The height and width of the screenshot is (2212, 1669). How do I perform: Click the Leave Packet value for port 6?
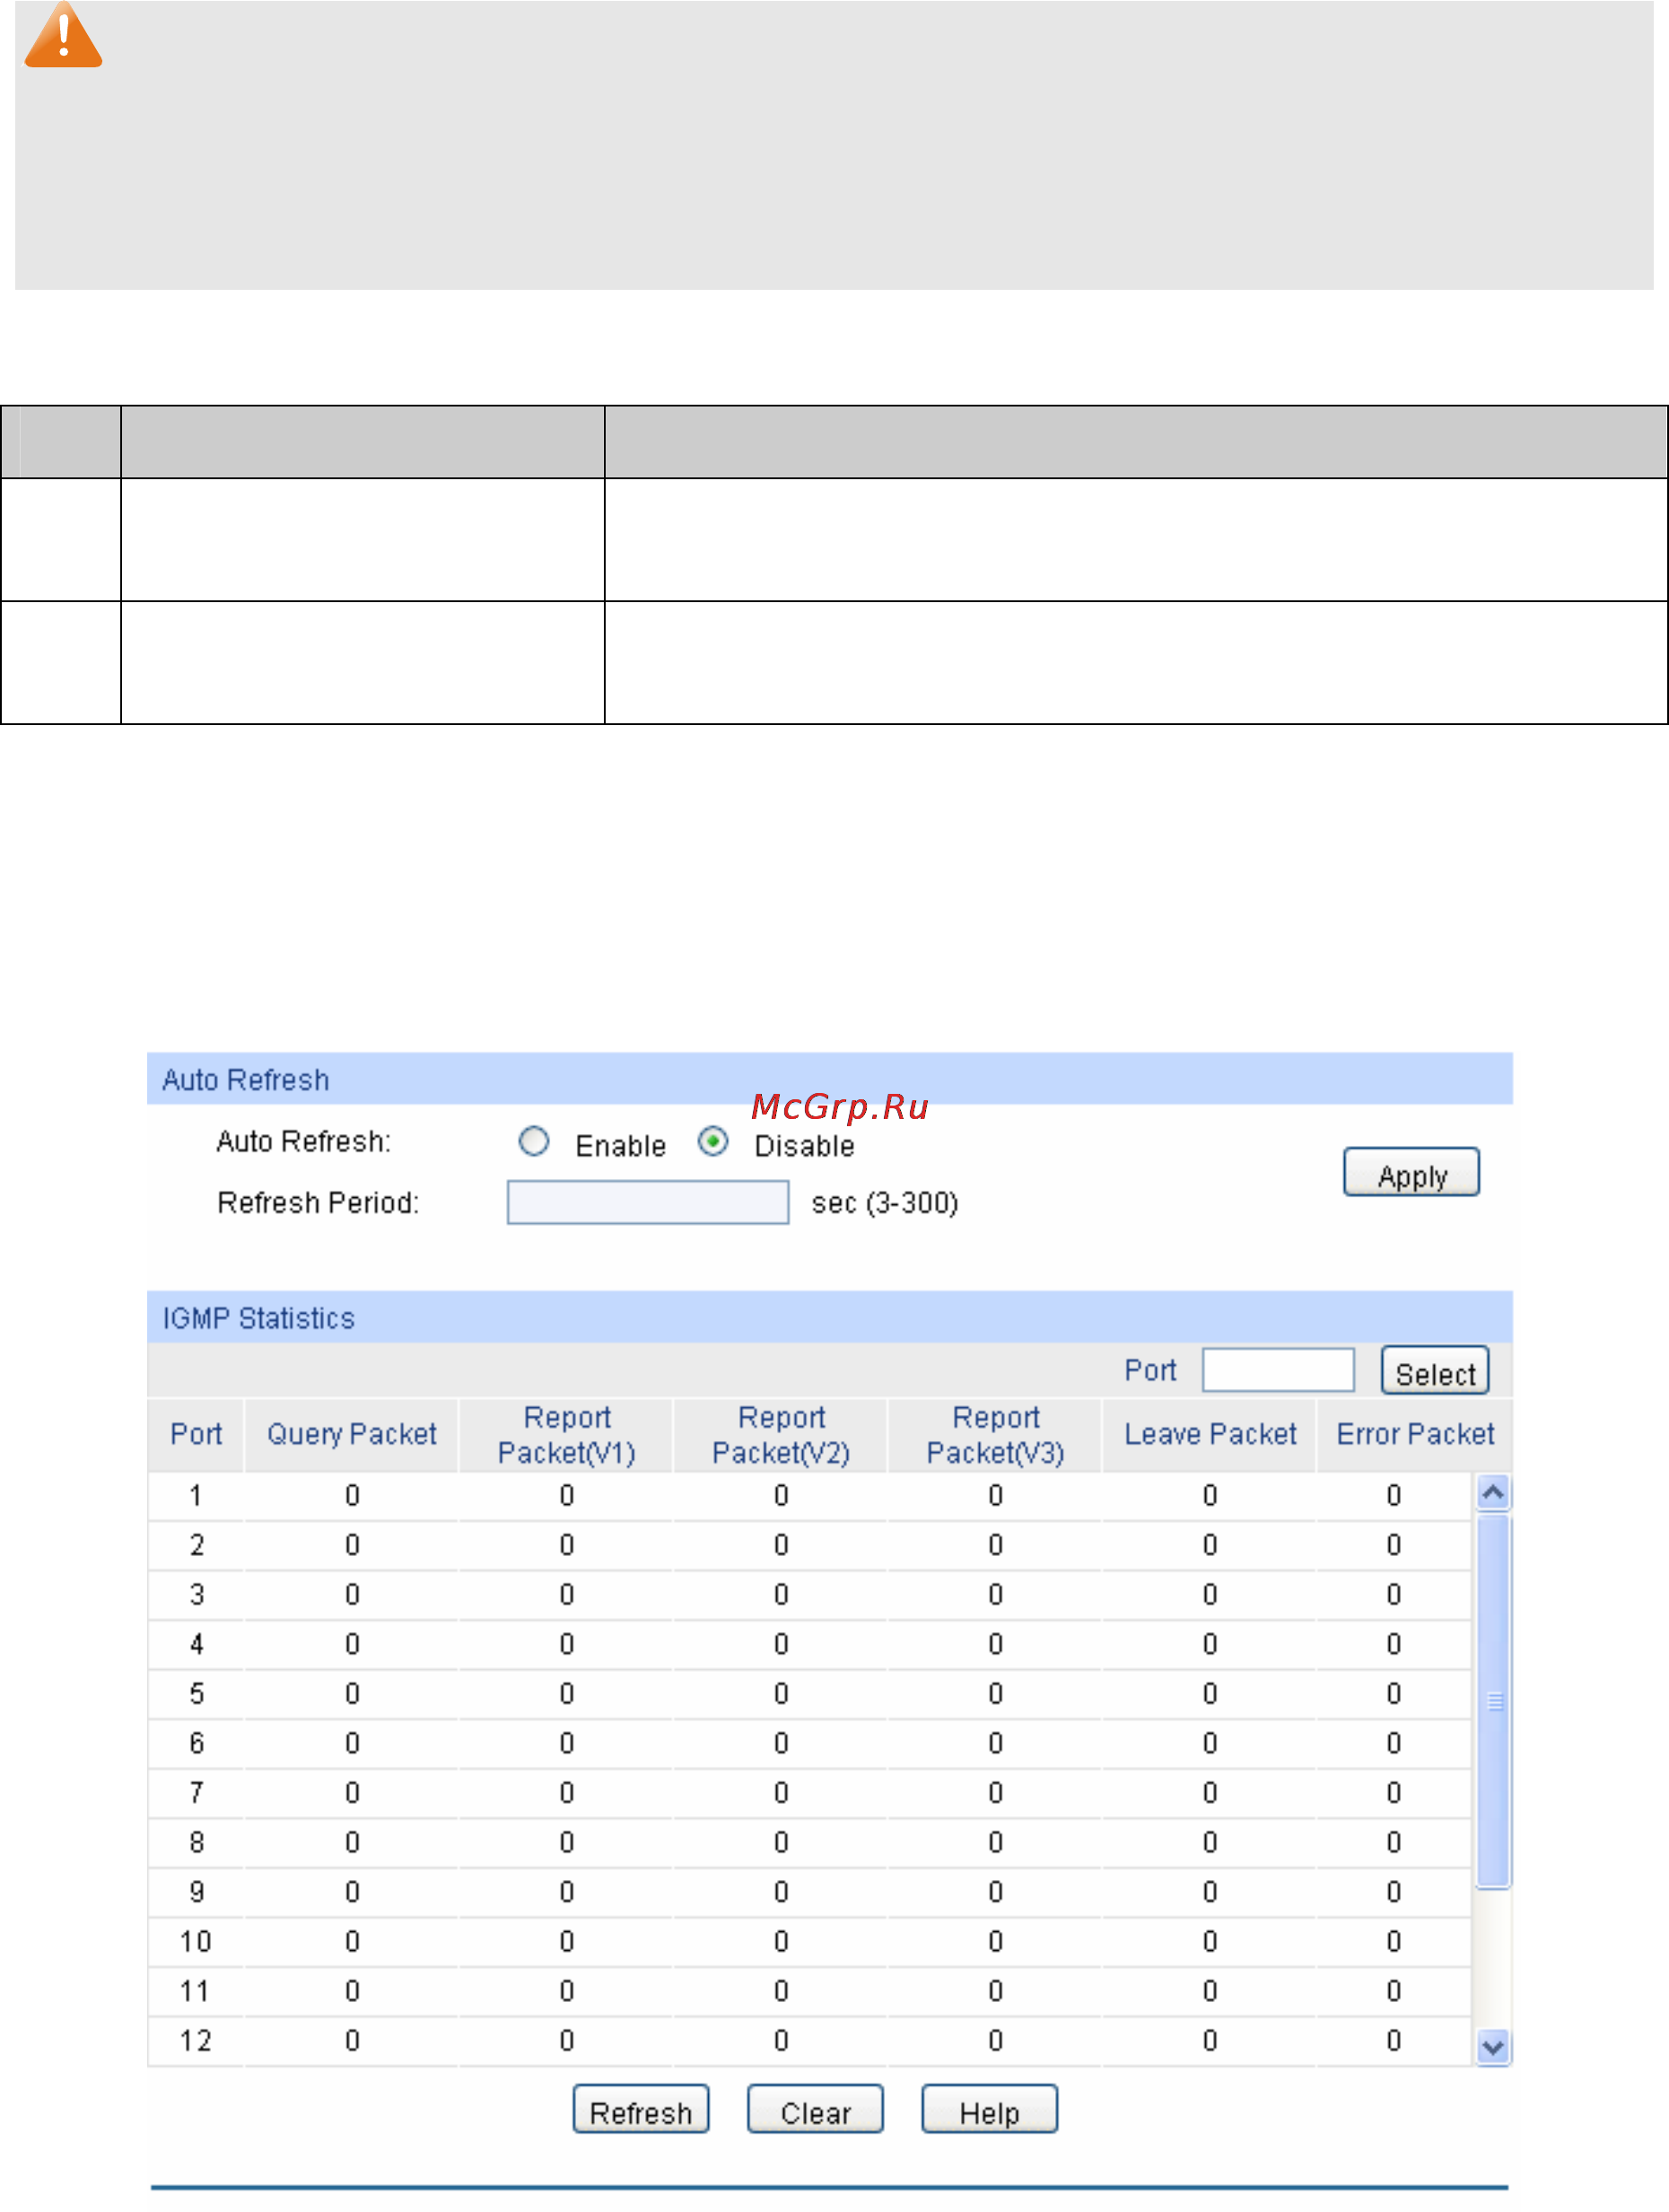(1210, 1743)
